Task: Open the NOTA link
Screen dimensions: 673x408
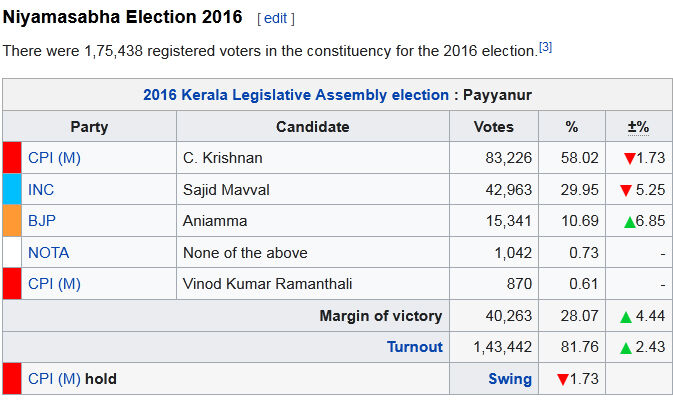Action: tap(48, 252)
